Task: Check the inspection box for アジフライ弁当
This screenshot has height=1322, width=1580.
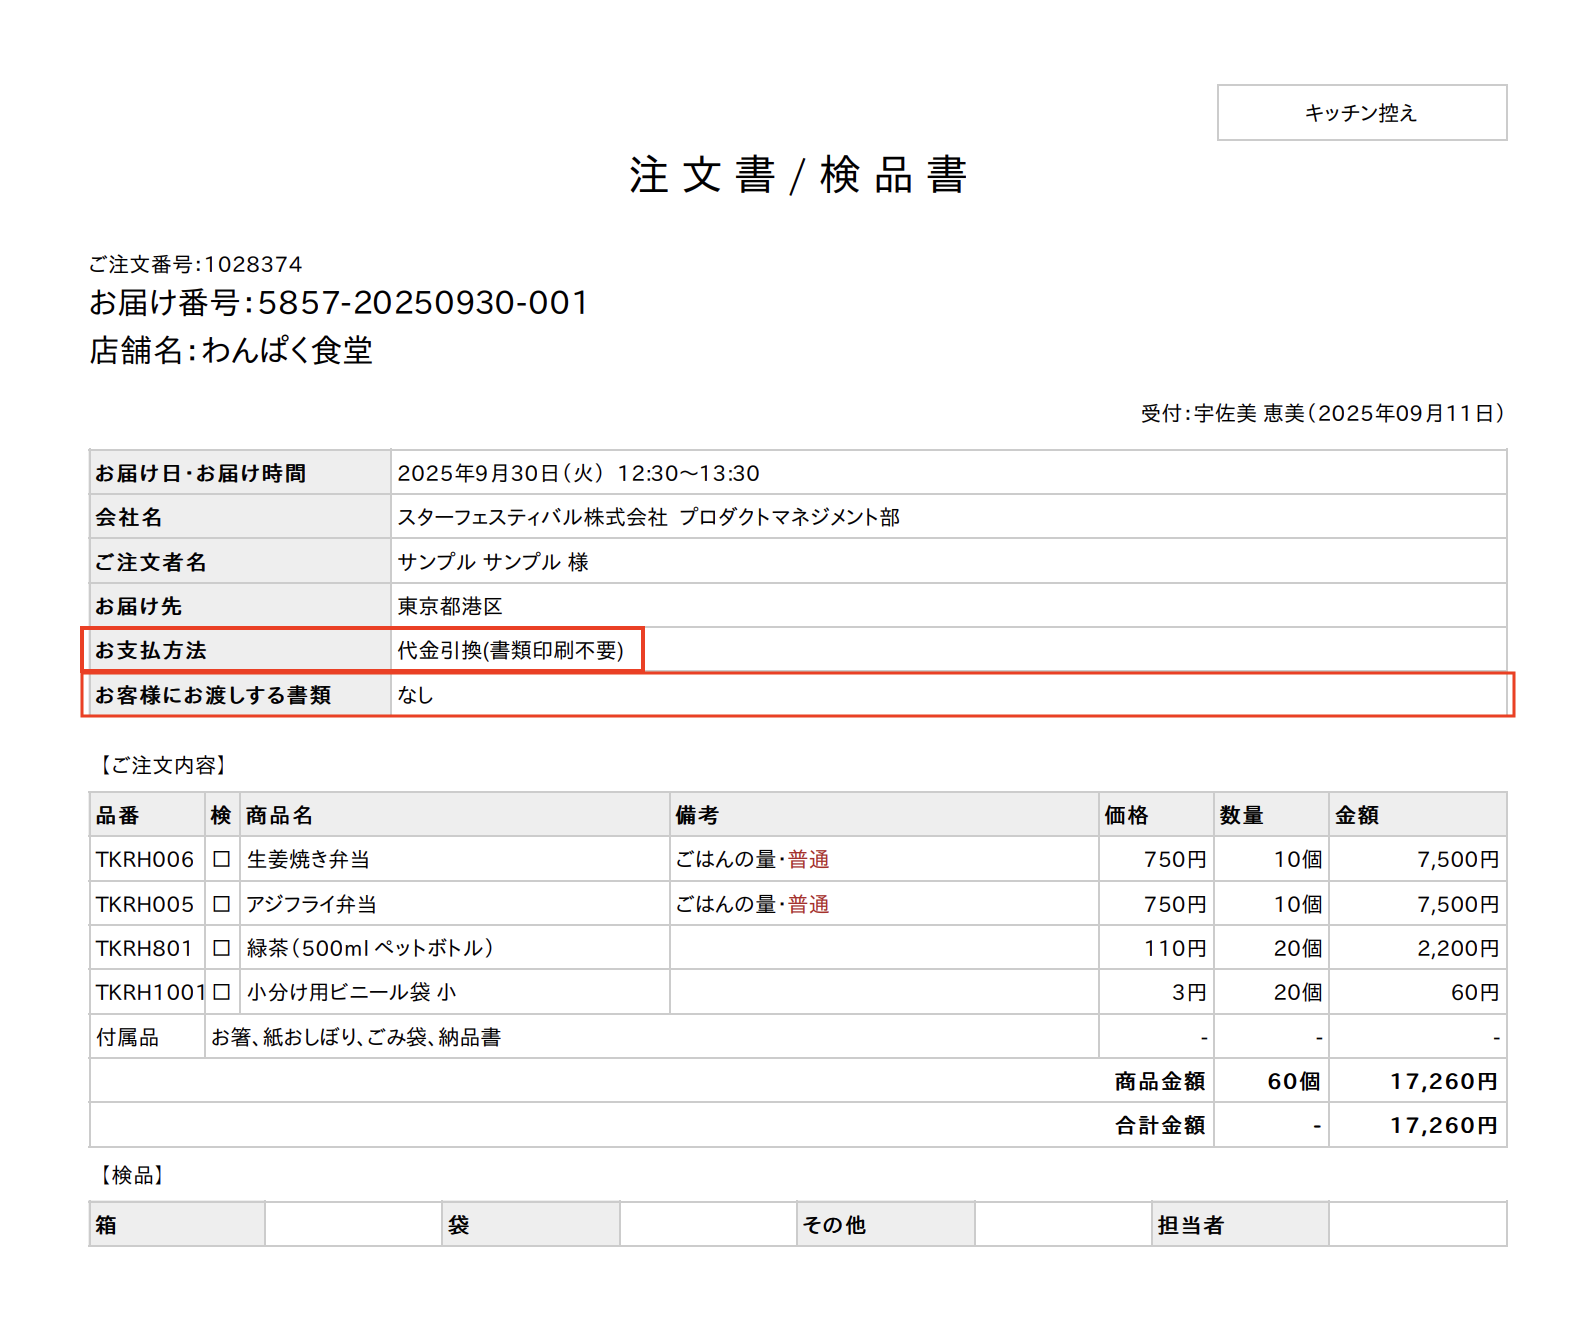Action: 222,904
